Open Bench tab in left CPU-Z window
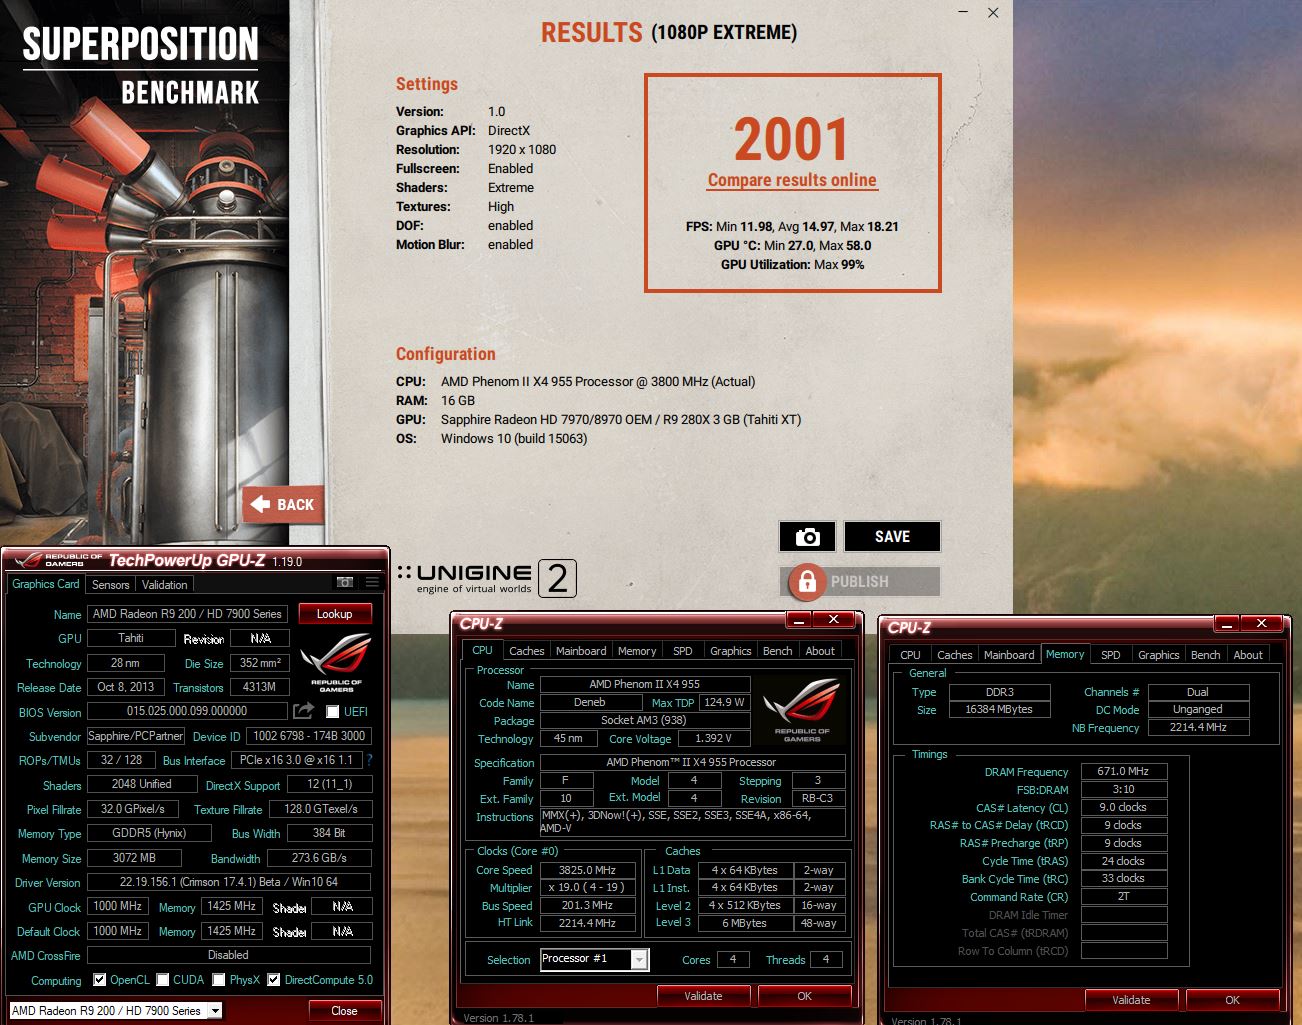This screenshot has height=1025, width=1302. tap(777, 651)
